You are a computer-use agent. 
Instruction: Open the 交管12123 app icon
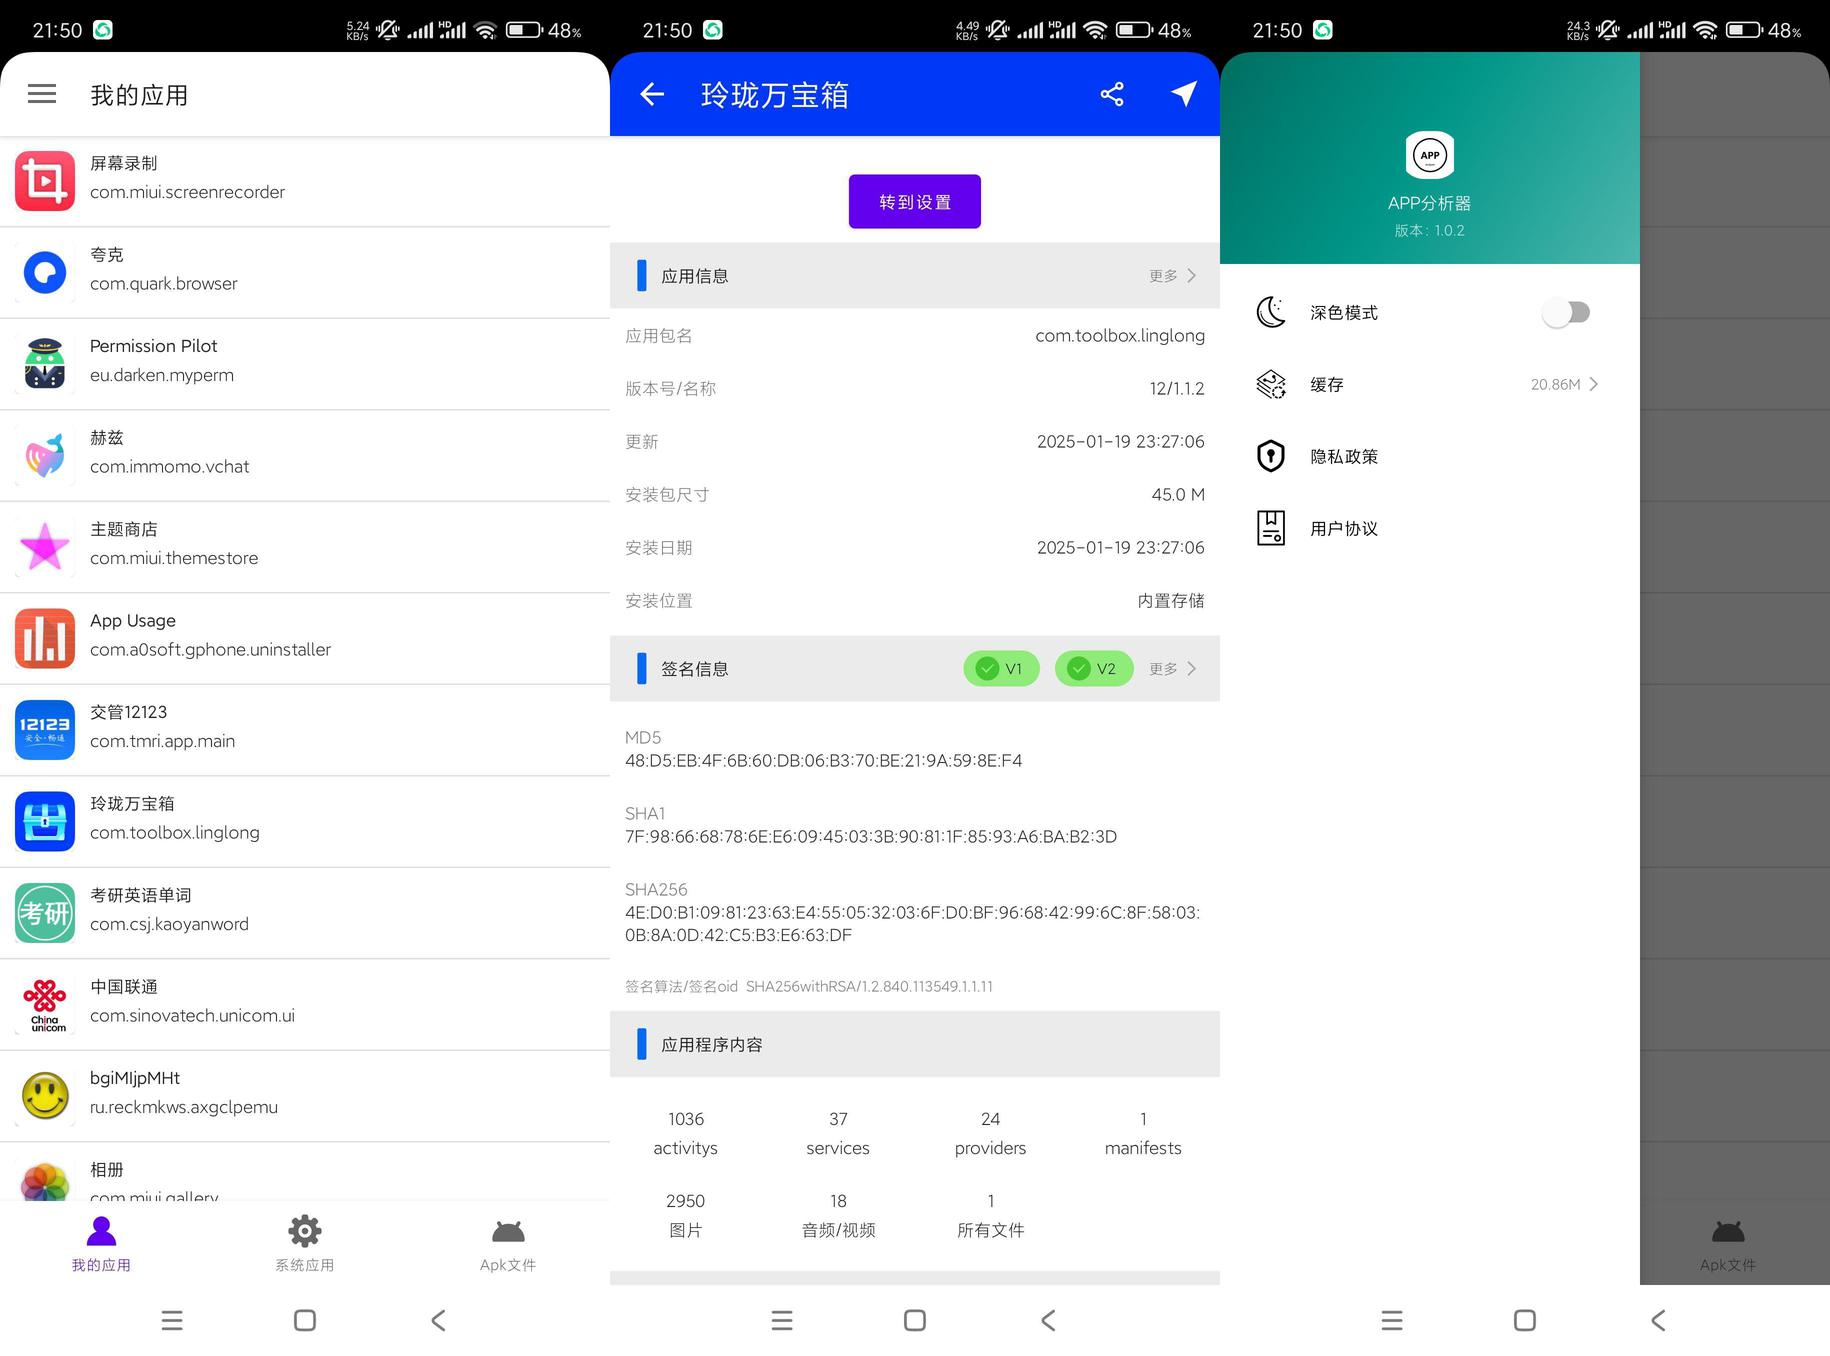[x=45, y=730]
